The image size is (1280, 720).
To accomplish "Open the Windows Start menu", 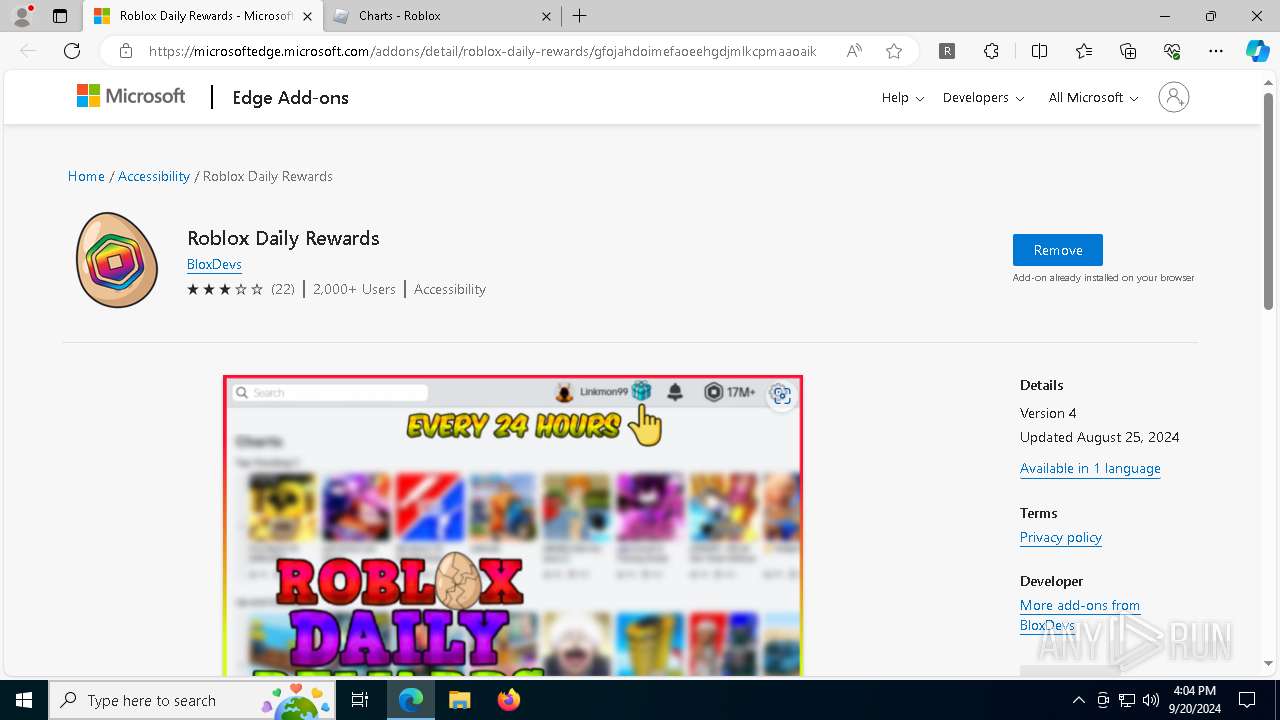I will (x=24, y=700).
